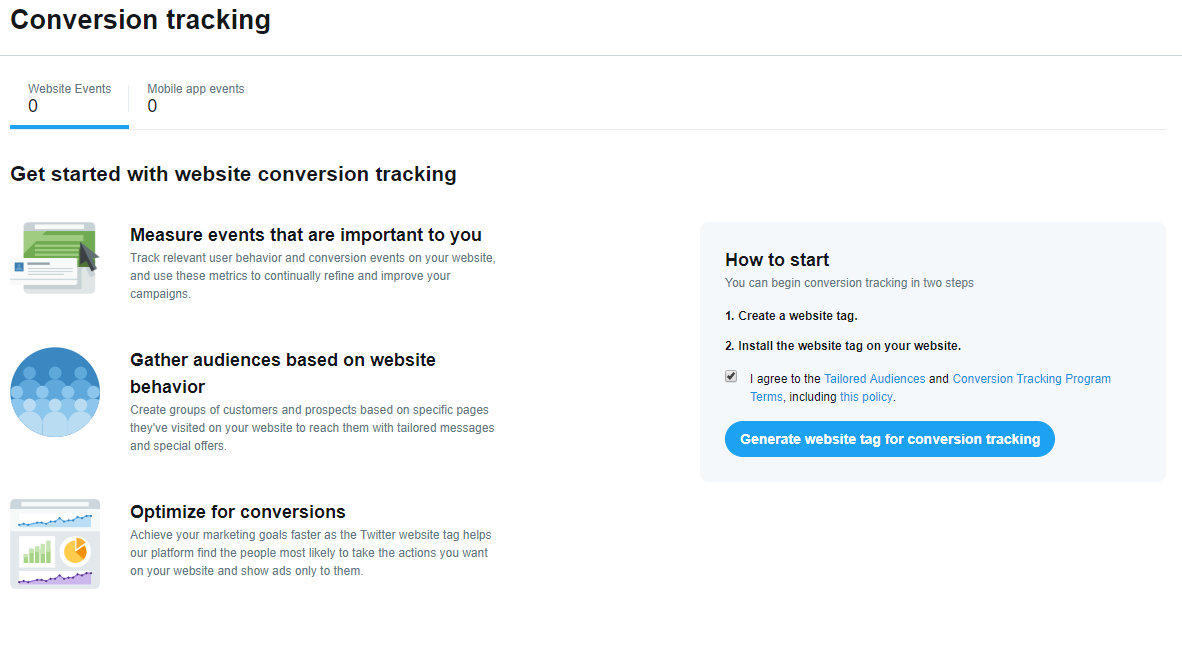
Task: Click the Gather audiences based on website heading
Action: coord(283,360)
